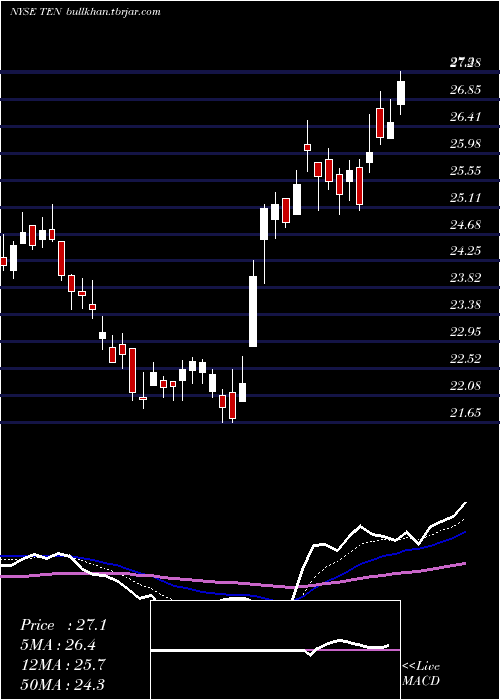Click the 12MA : 25.7 readout
The width and height of the screenshot is (500, 700).
pyautogui.click(x=63, y=665)
